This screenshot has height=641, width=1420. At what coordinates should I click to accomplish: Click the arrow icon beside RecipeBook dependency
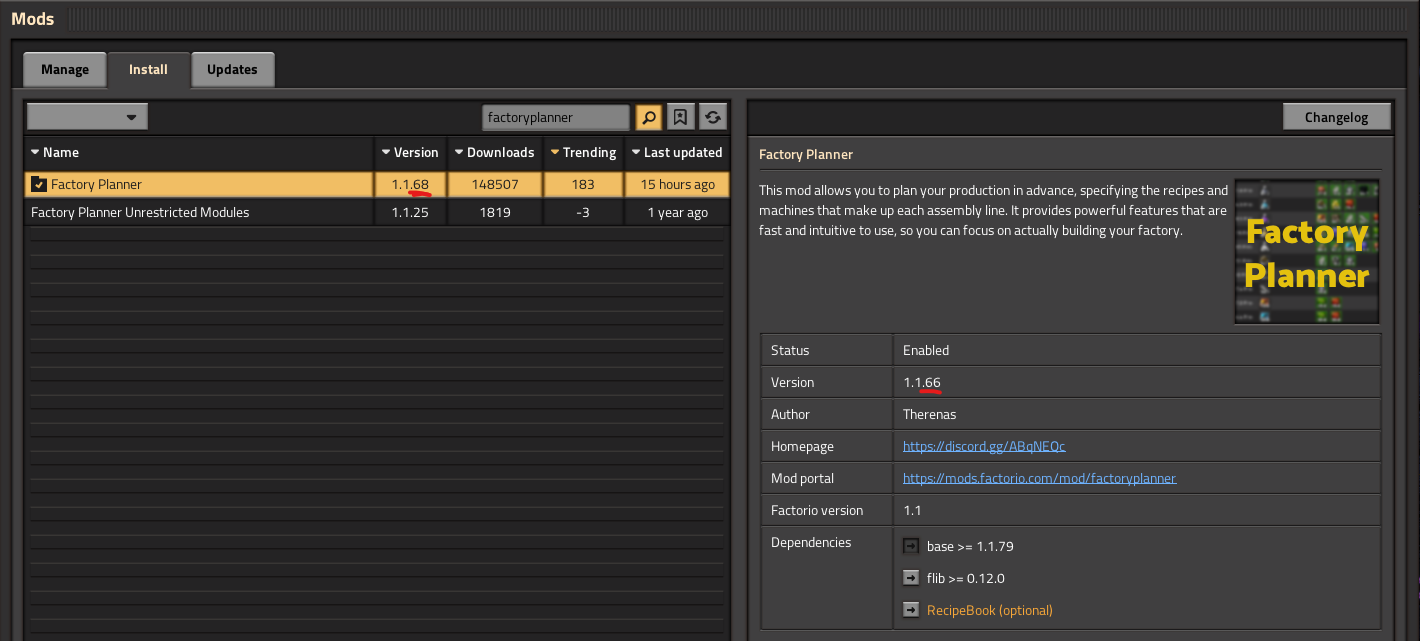(910, 610)
